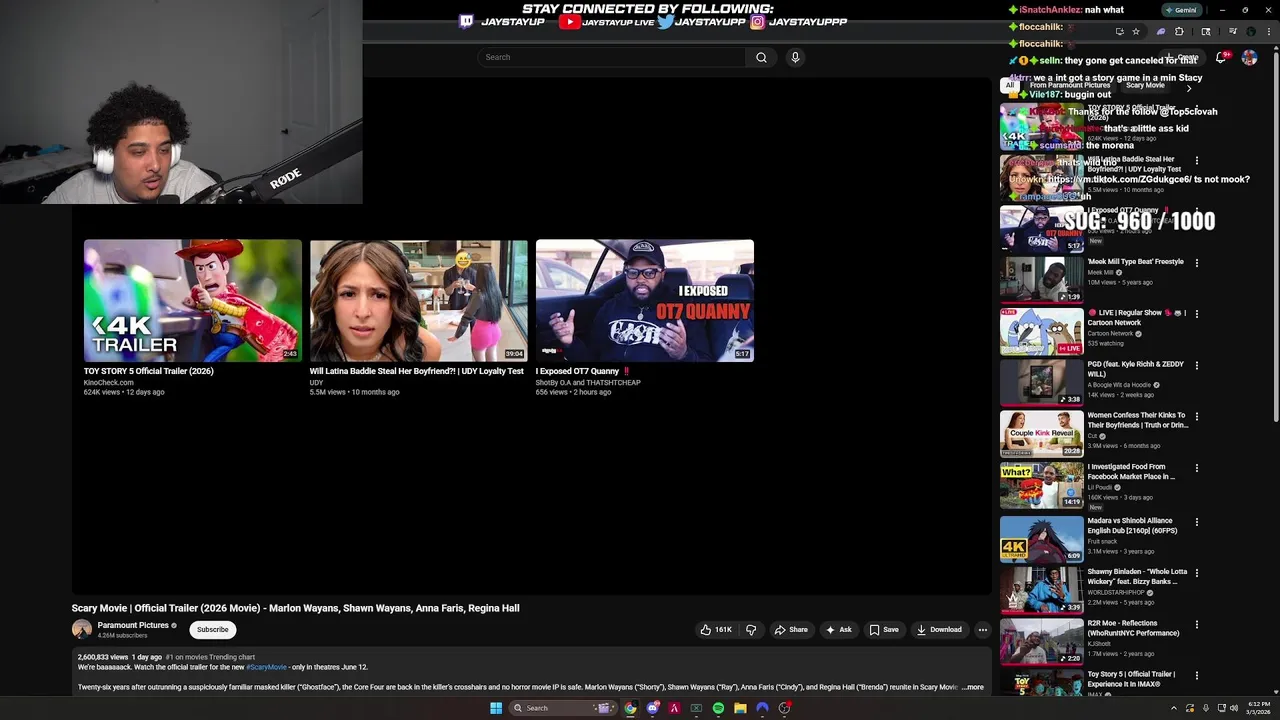
Task: Bookmark this page with the star icon
Action: tap(1135, 31)
